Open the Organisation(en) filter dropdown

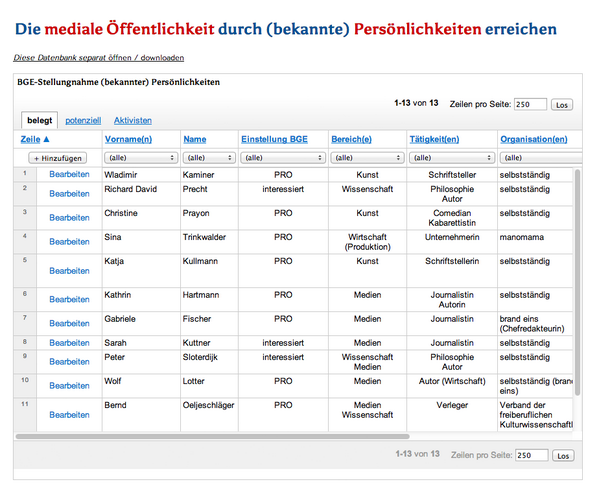pyautogui.click(x=541, y=158)
